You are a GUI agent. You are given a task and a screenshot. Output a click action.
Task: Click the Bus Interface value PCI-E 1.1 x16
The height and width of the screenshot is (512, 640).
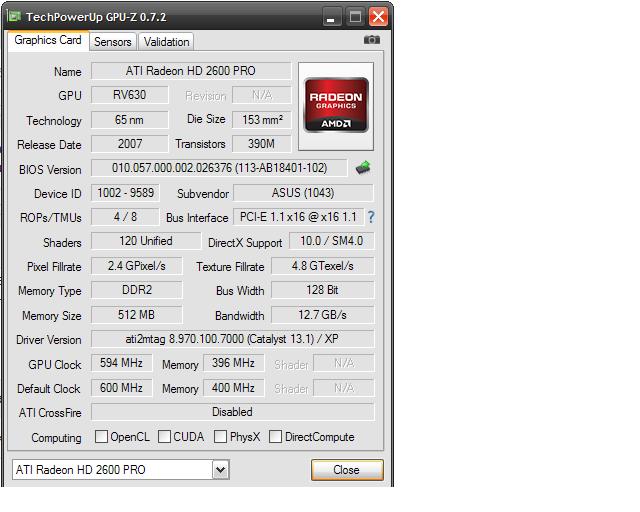click(298, 217)
